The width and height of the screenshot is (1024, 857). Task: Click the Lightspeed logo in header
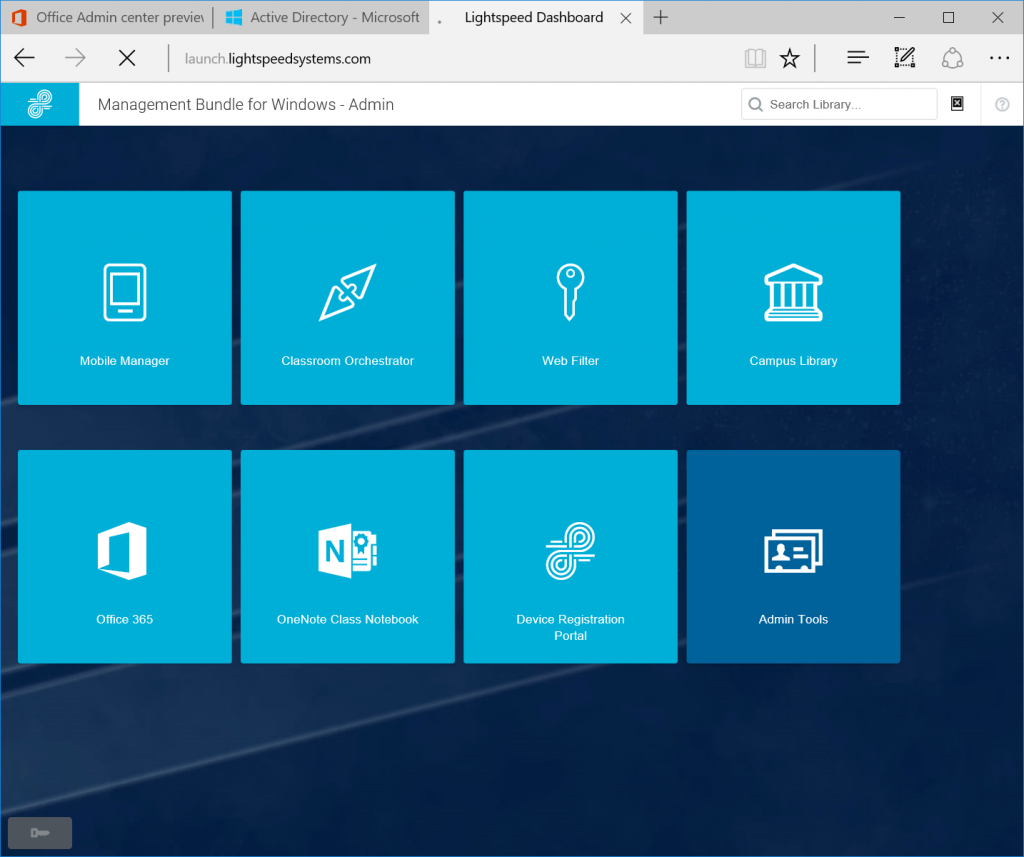[40, 104]
